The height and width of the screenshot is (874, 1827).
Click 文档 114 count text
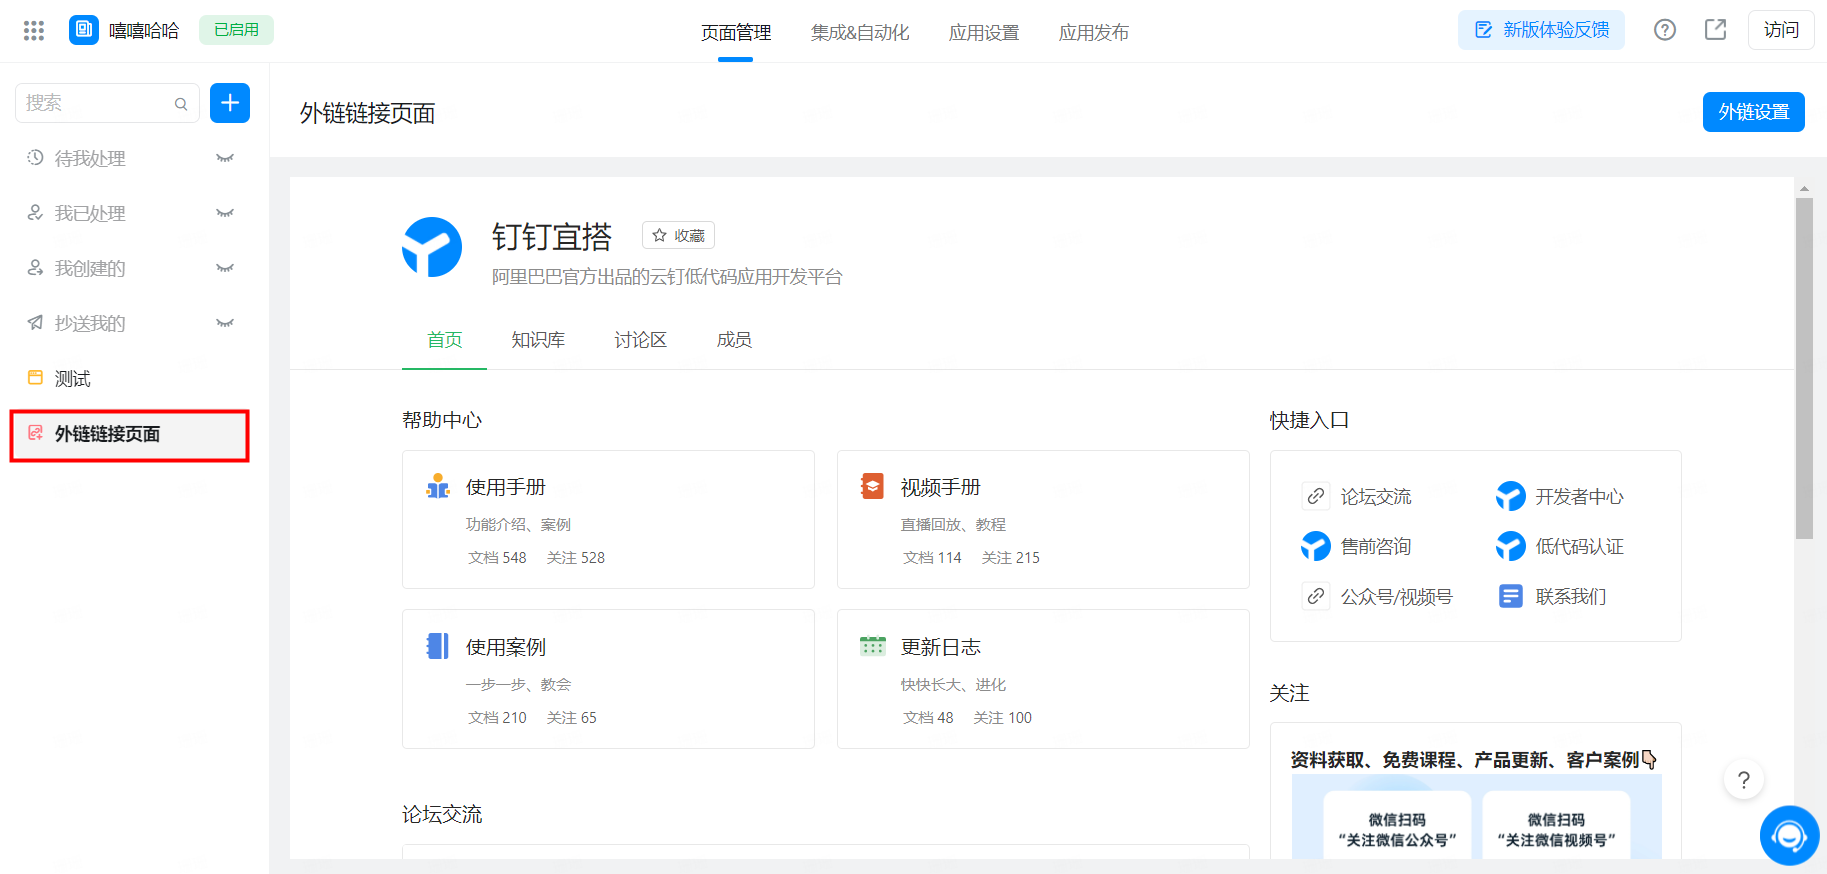point(932,558)
